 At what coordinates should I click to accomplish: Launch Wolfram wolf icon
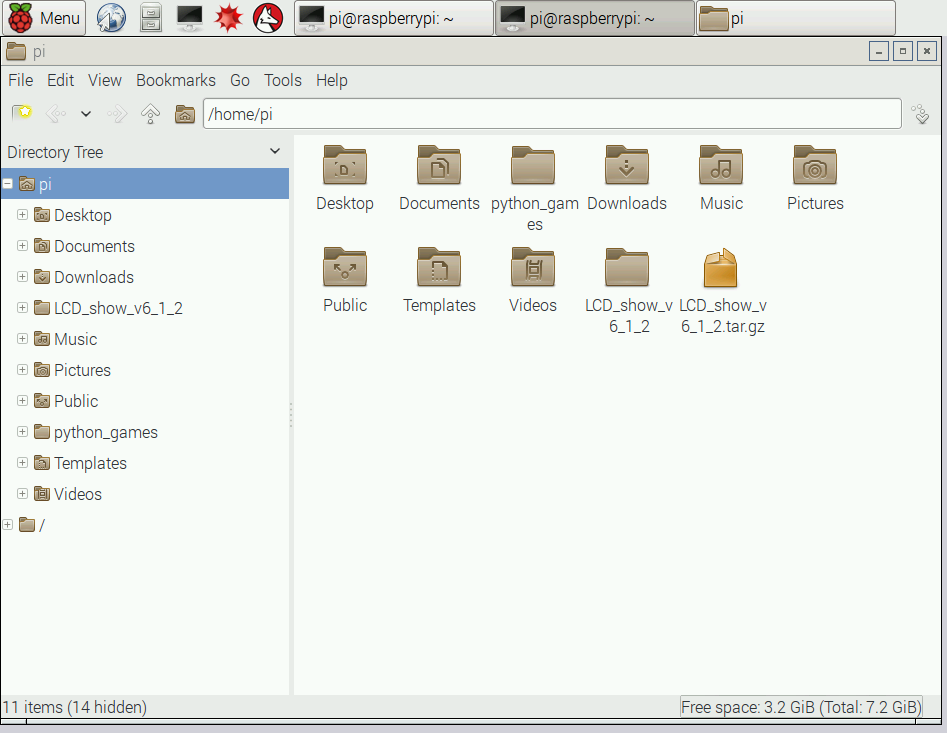pos(268,18)
